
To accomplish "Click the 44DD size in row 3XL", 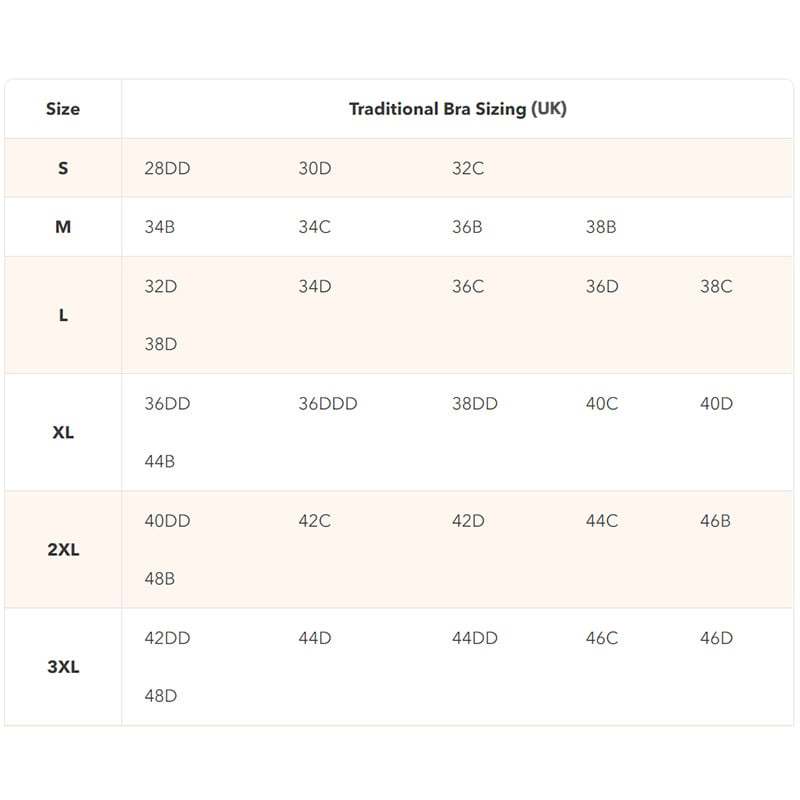I will pyautogui.click(x=474, y=638).
